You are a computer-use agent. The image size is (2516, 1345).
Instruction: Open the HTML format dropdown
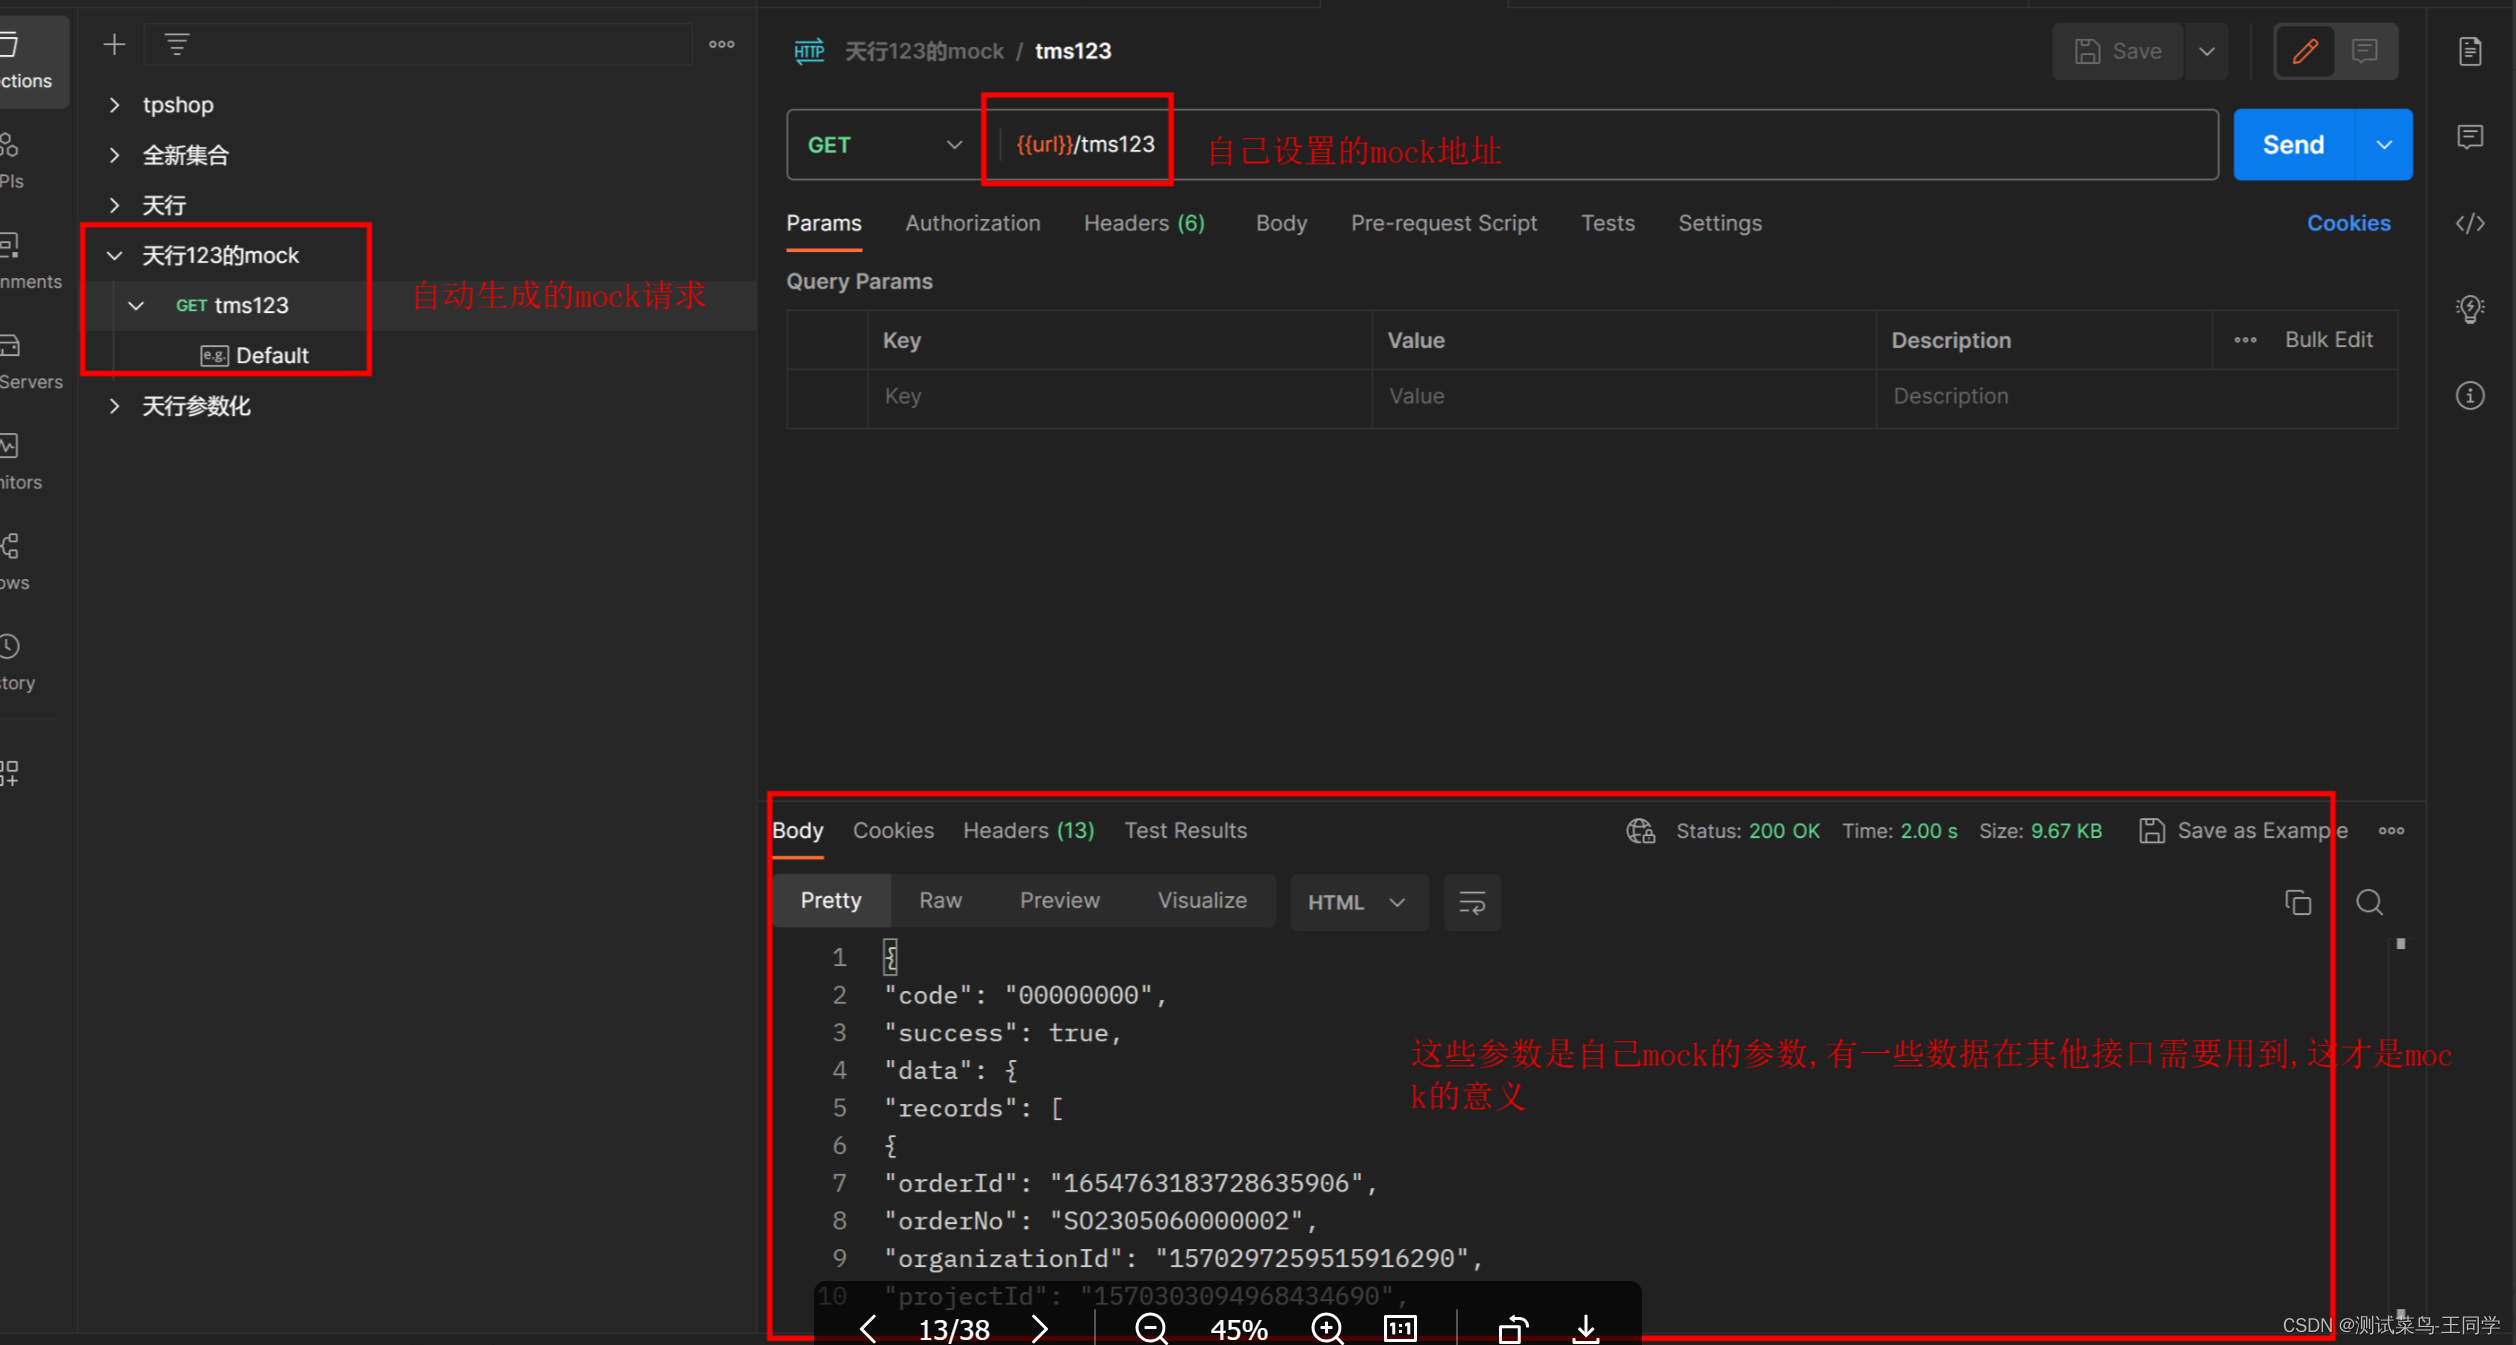click(x=1358, y=902)
